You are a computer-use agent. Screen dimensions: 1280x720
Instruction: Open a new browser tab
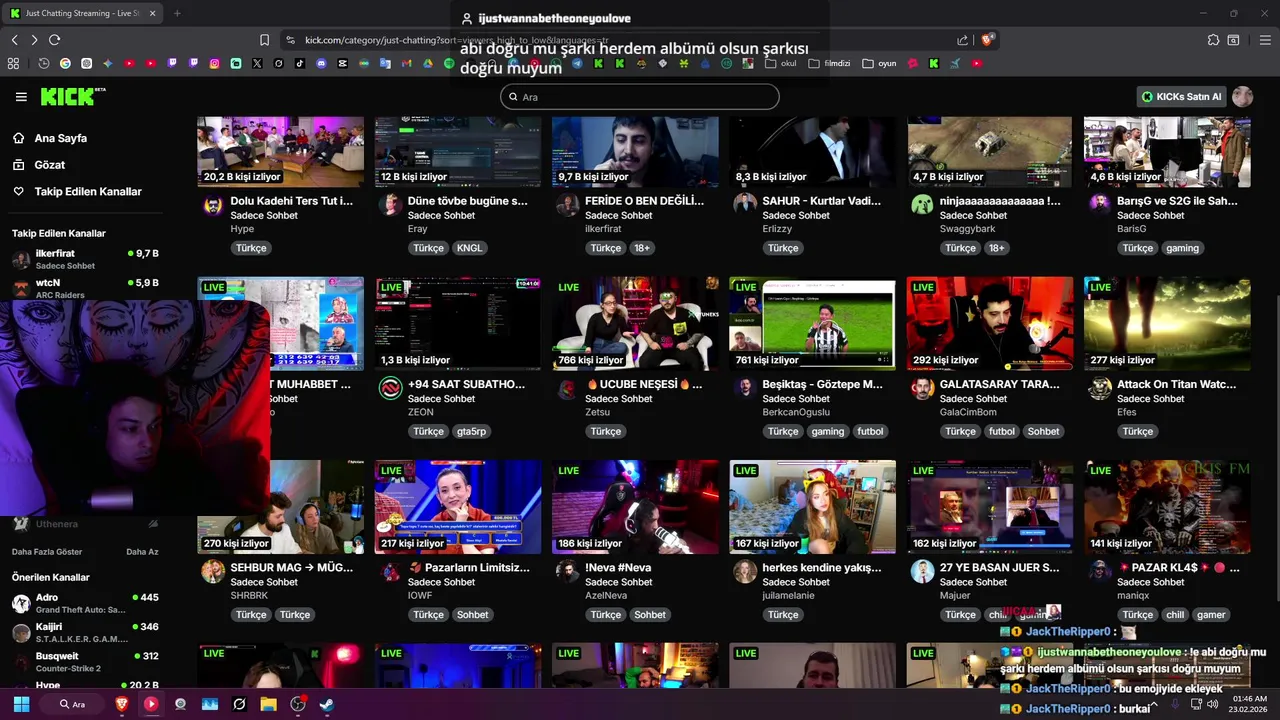[177, 14]
